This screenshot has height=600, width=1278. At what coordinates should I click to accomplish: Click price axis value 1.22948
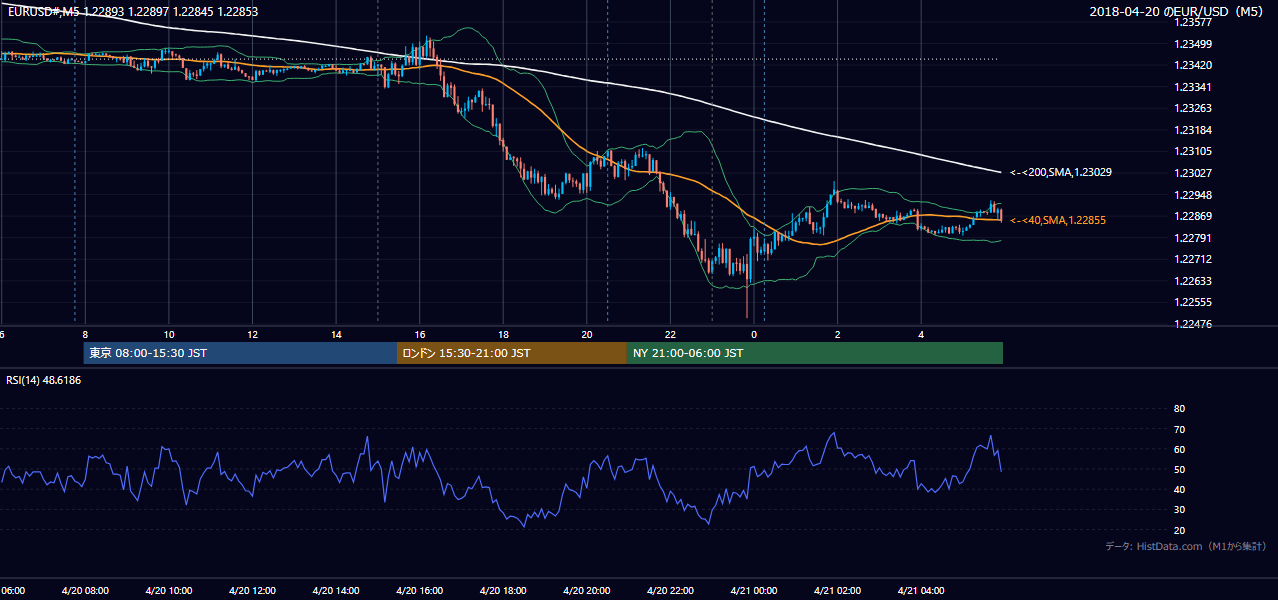click(1194, 195)
